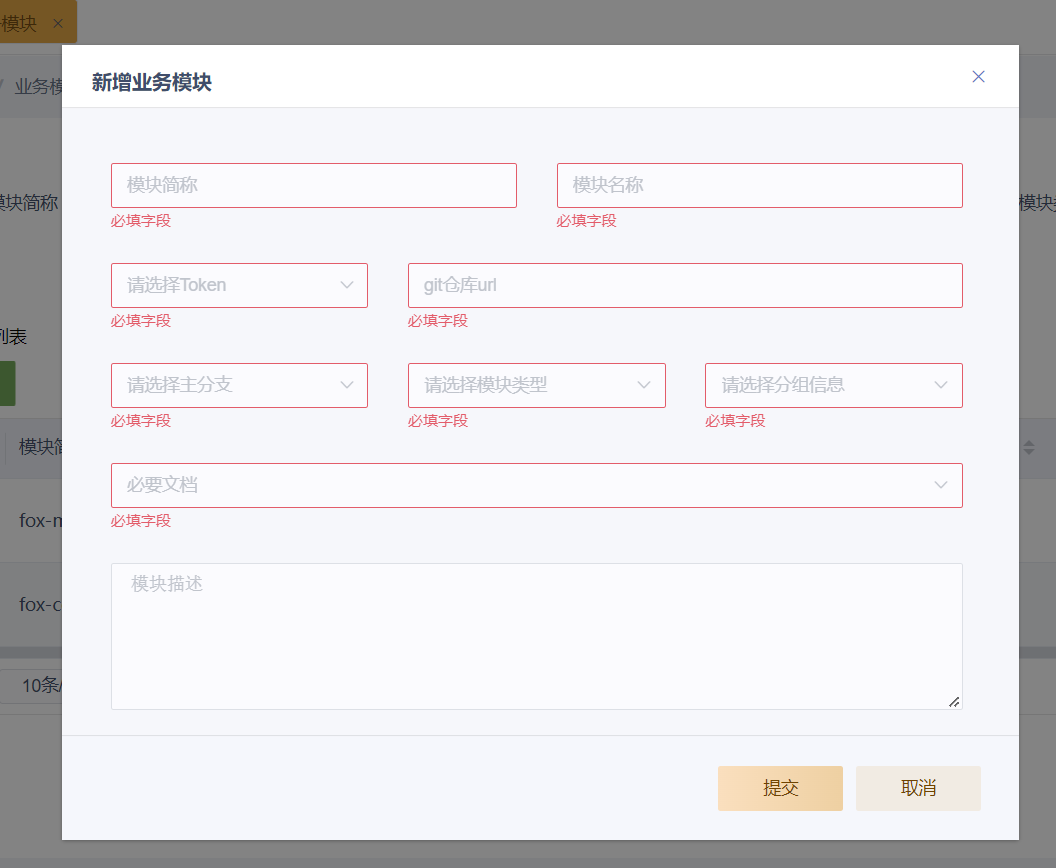Close the 模块 tab using its × icon

[58, 23]
